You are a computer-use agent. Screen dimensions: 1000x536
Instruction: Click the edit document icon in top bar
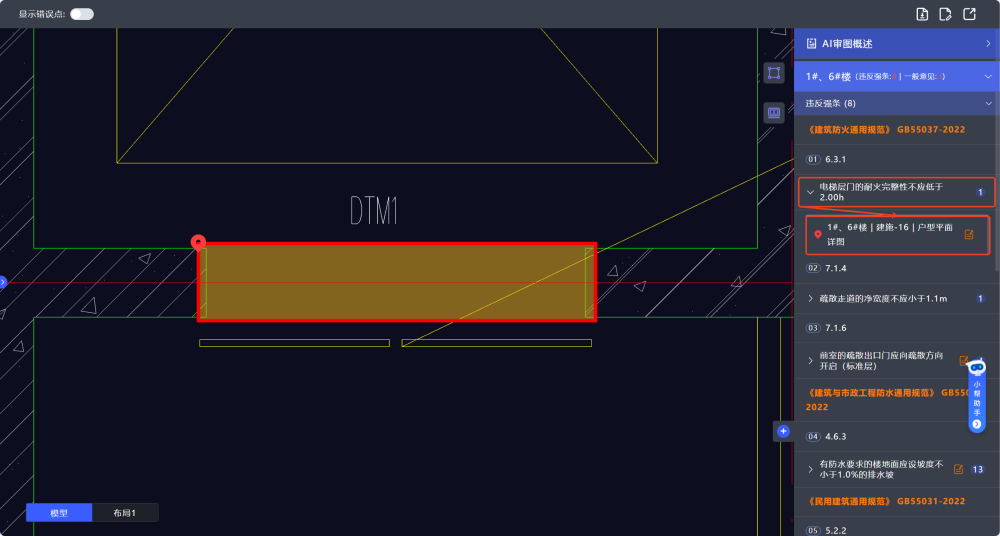(946, 14)
